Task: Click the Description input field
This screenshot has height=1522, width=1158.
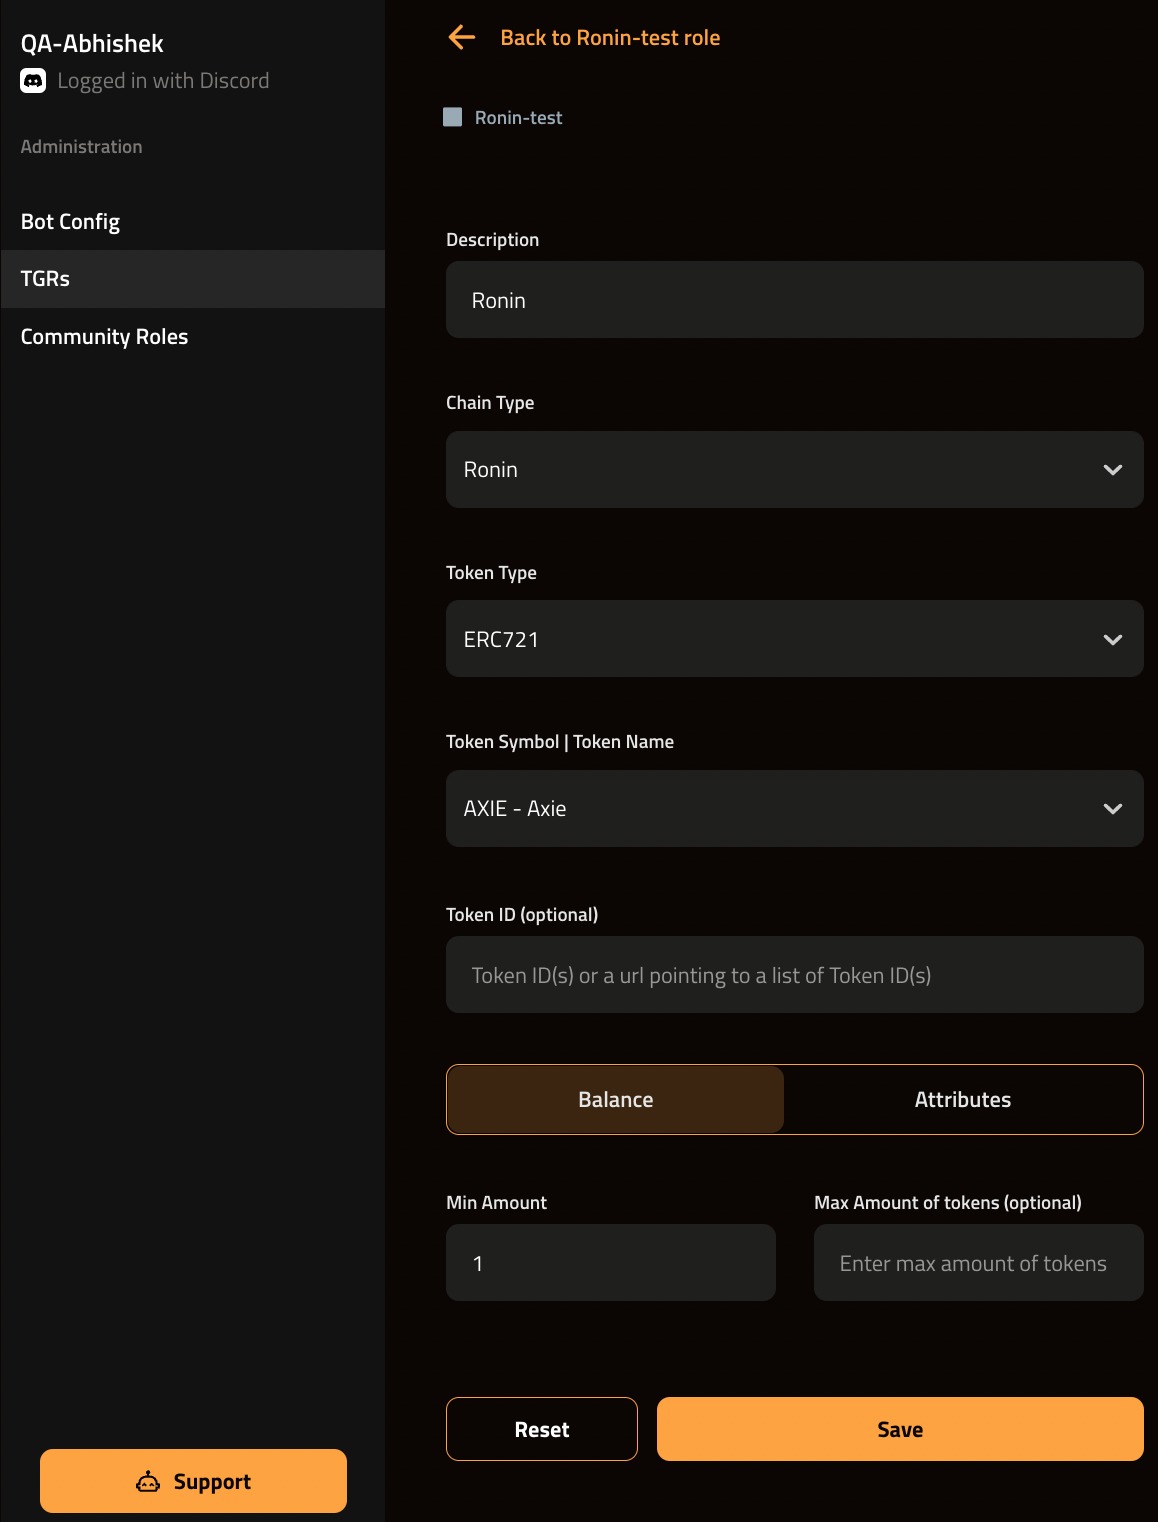Action: tap(794, 300)
